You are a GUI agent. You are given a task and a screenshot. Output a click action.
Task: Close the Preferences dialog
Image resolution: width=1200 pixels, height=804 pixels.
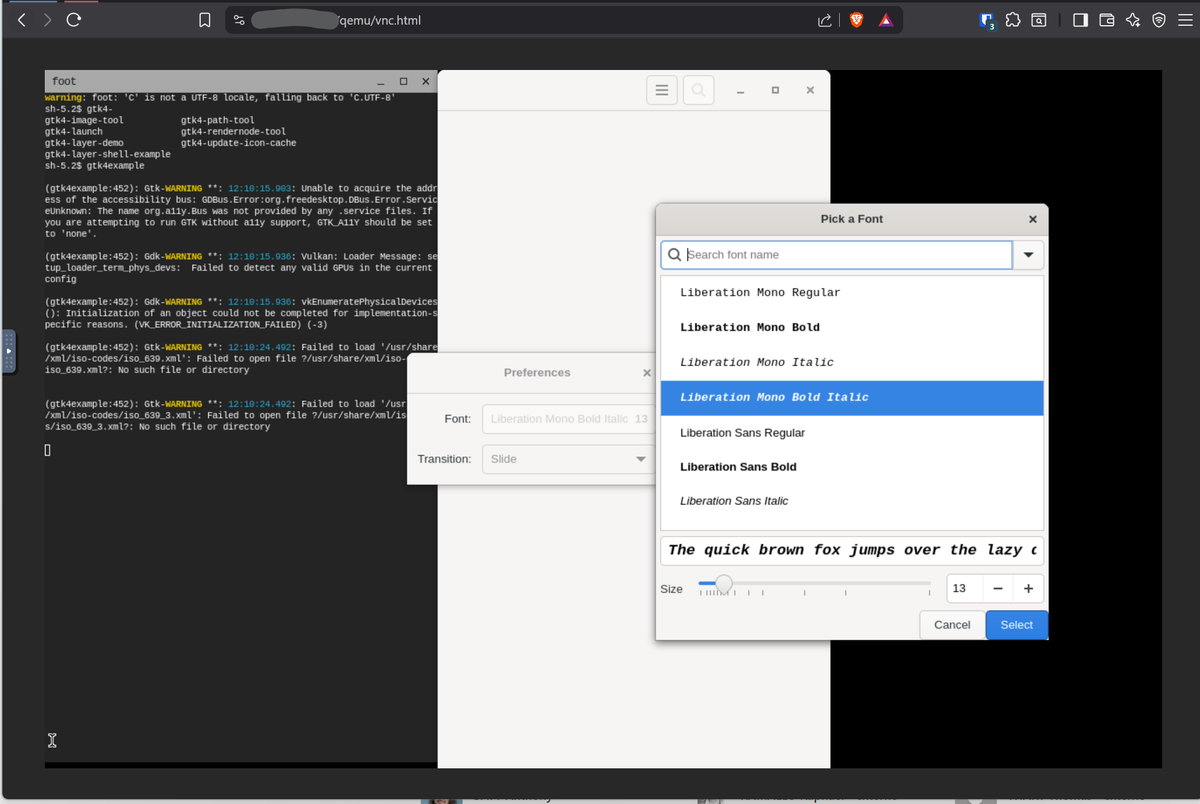coord(646,373)
